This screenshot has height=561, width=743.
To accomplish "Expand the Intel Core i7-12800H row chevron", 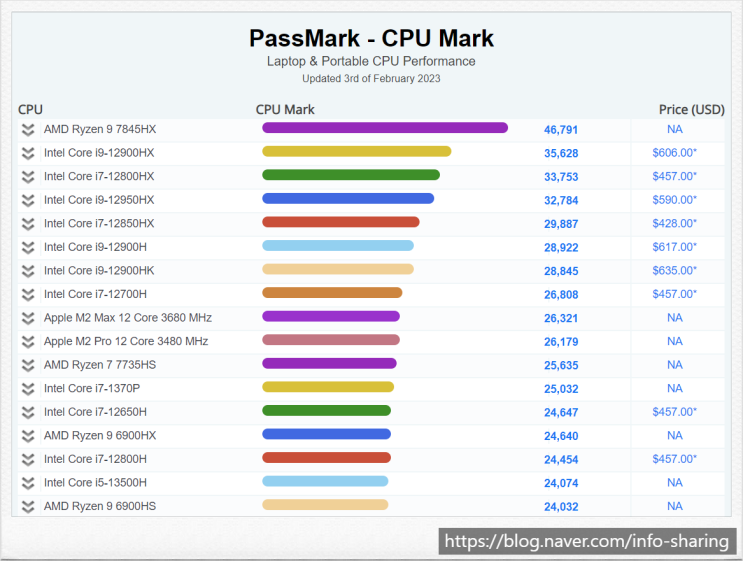I will pyautogui.click(x=28, y=460).
